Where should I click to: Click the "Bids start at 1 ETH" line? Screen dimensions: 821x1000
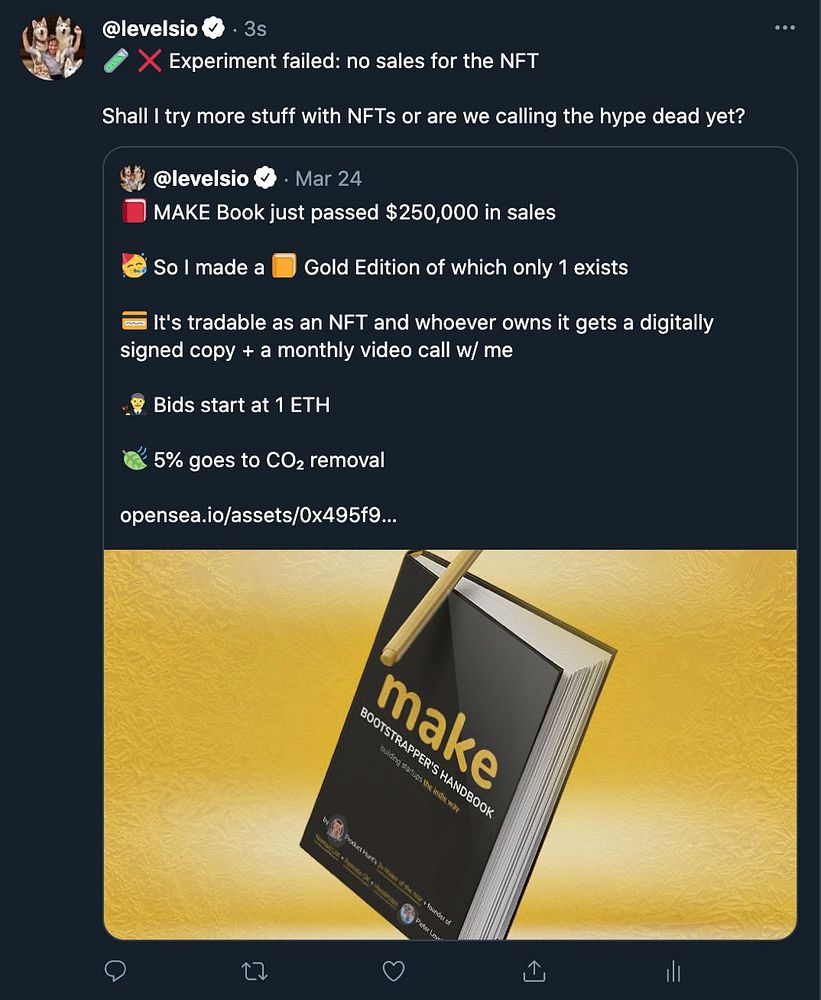point(241,405)
